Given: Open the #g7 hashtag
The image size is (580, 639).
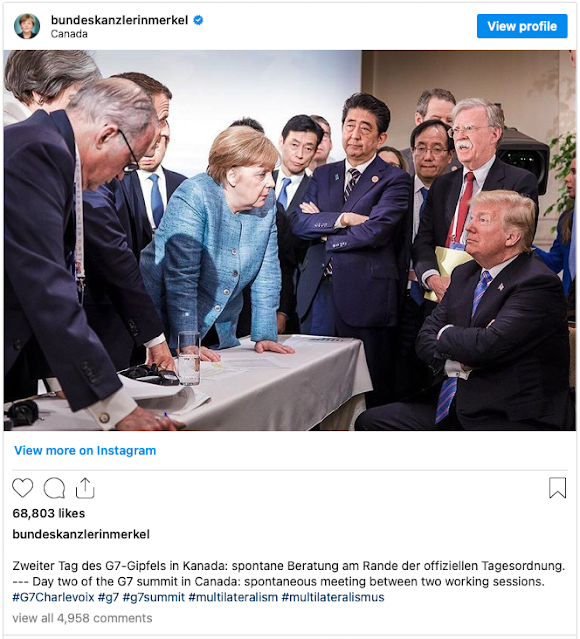Looking at the screenshot, I should pyautogui.click(x=108, y=597).
